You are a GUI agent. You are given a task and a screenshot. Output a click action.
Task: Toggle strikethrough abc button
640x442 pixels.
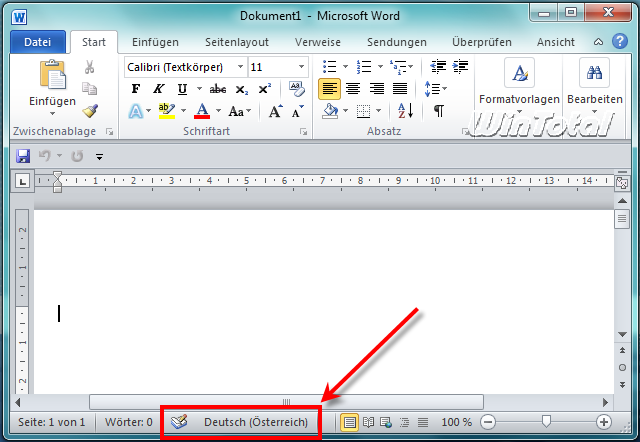point(218,89)
